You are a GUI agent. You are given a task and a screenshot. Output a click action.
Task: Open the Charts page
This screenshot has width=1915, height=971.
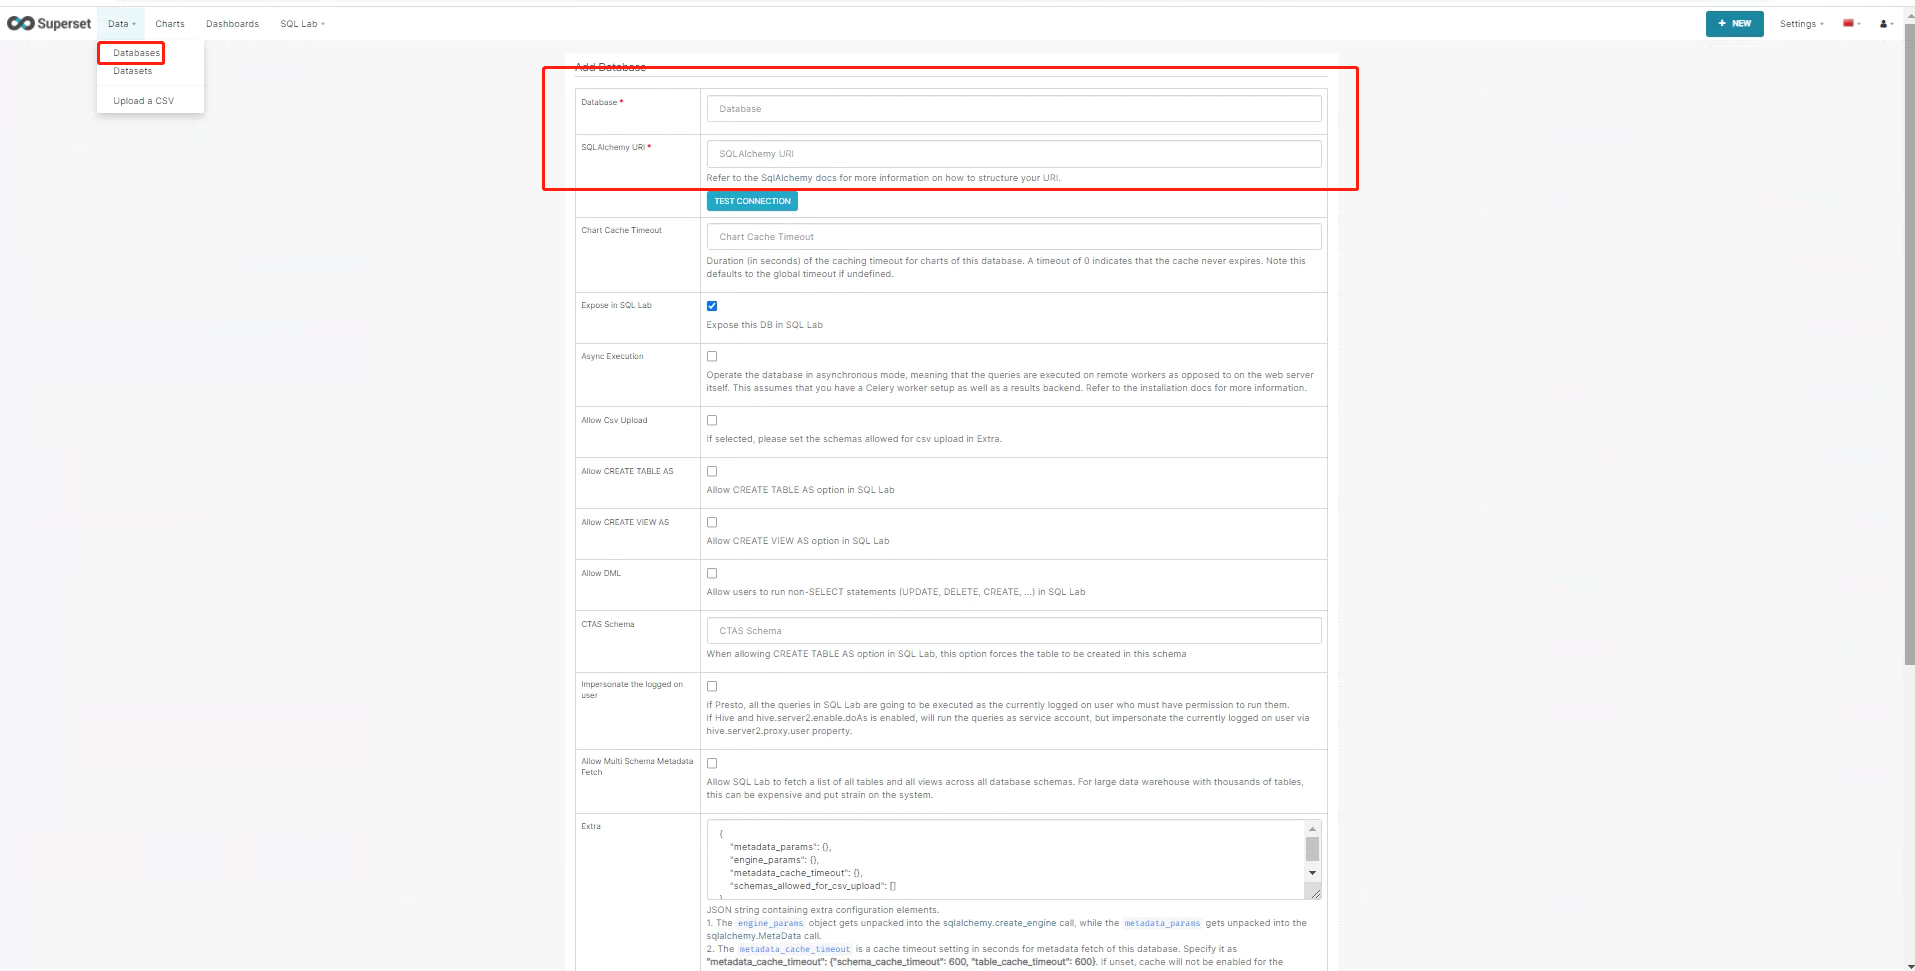170,23
